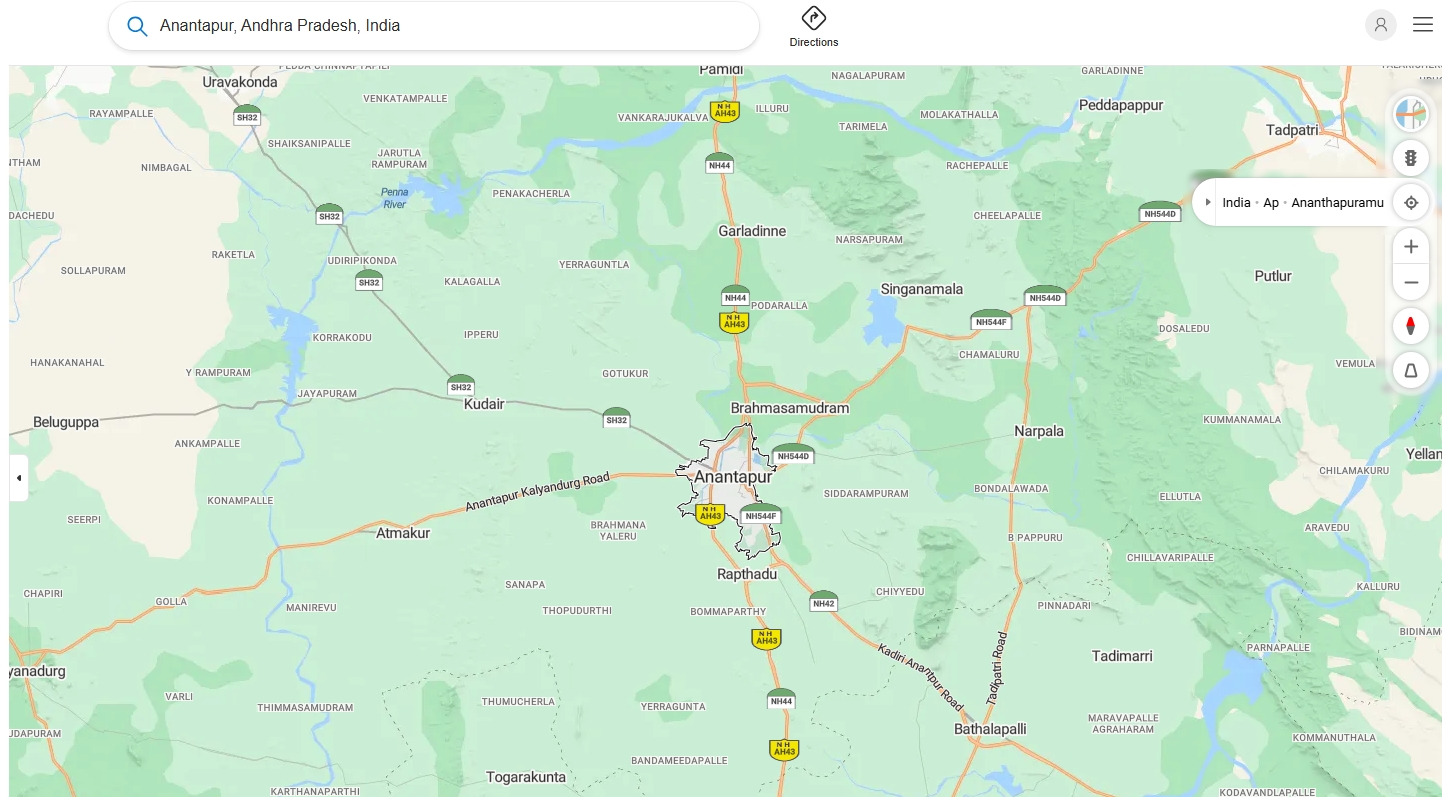Click the AH43 shield below Bommaparthy

[767, 639]
